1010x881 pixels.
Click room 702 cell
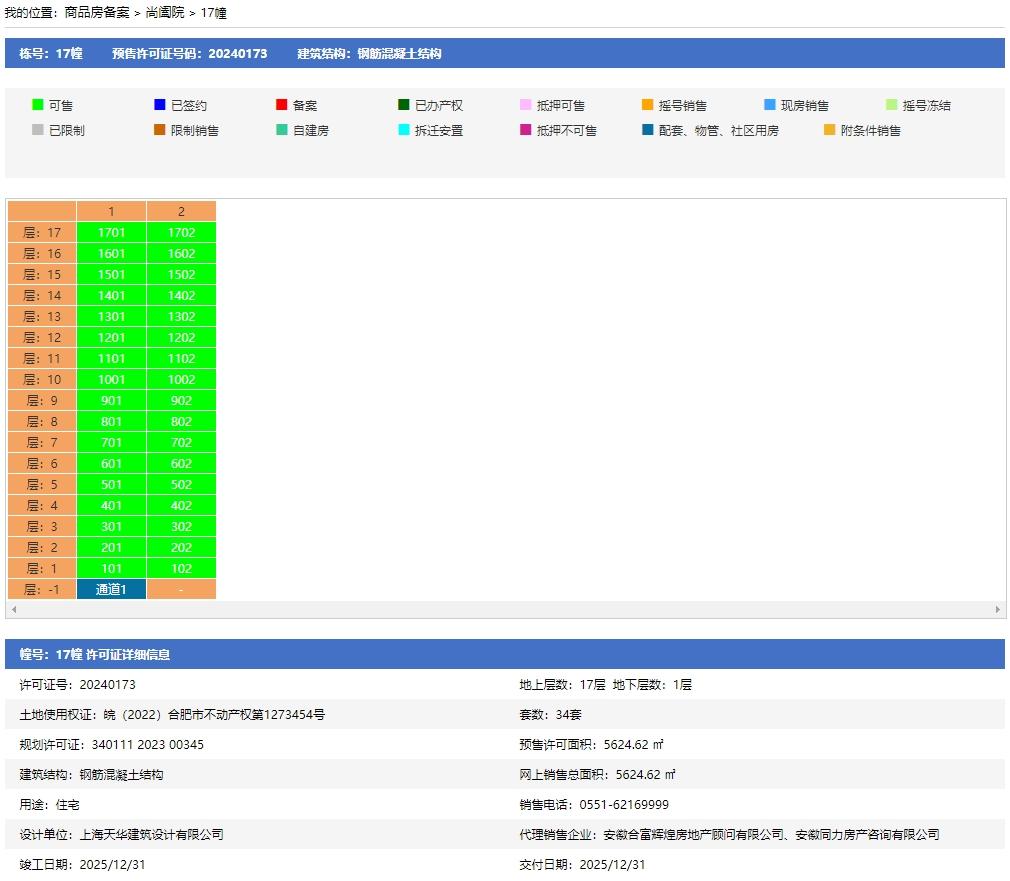[x=182, y=442]
